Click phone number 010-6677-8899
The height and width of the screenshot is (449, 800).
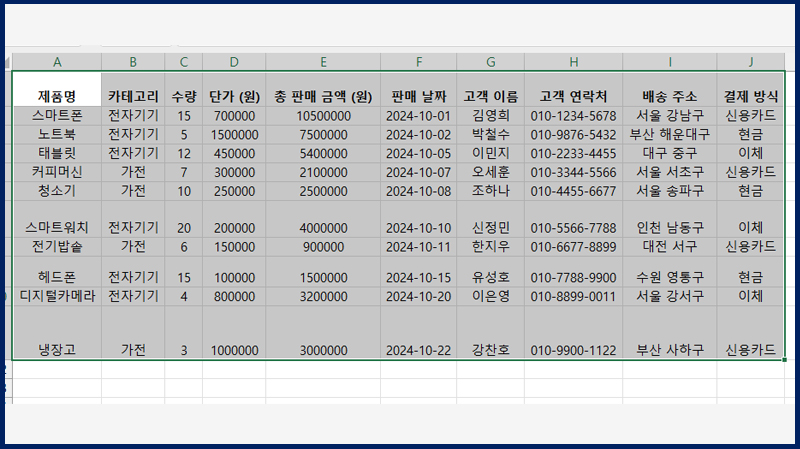click(573, 247)
